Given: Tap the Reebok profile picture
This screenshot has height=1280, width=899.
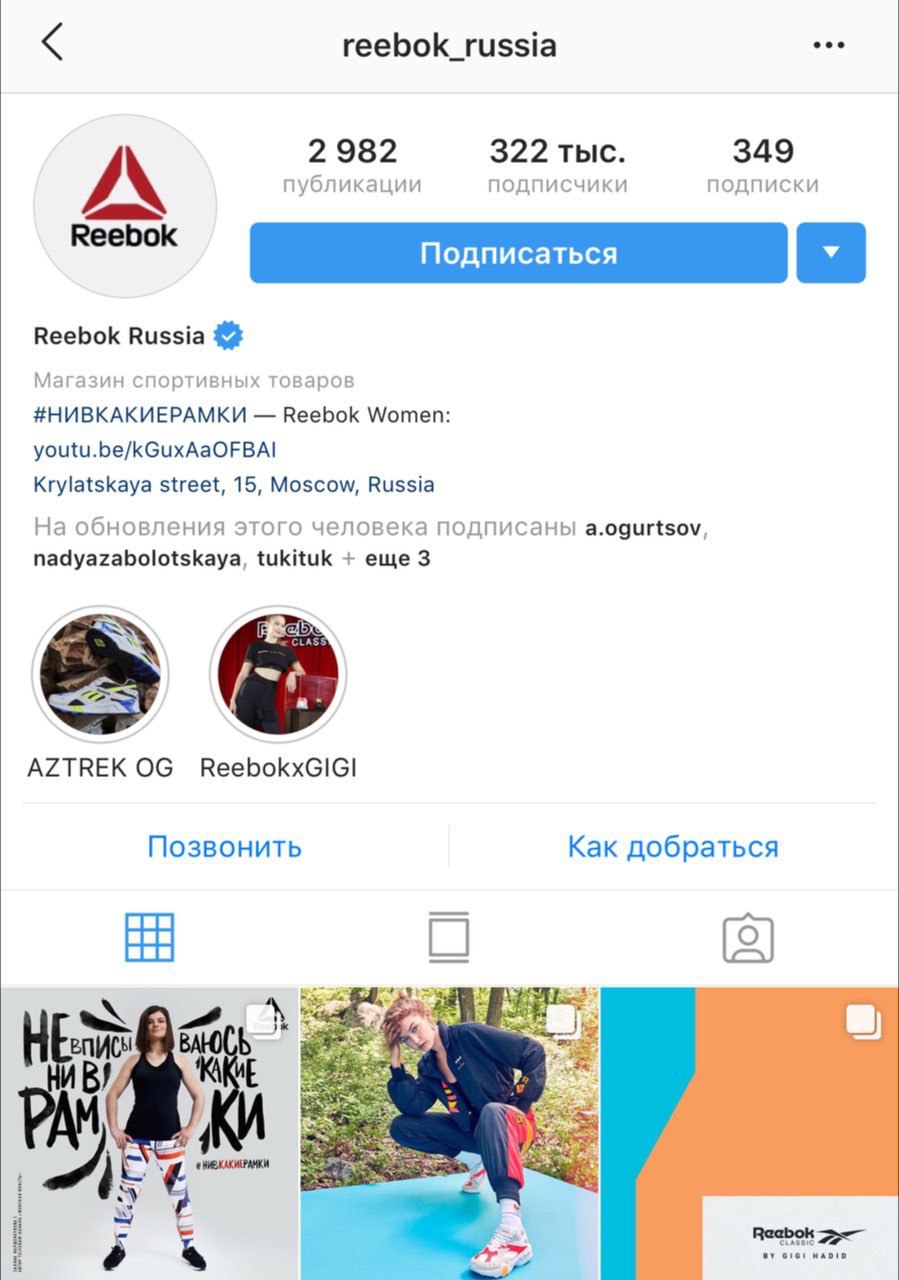Looking at the screenshot, I should 125,206.
